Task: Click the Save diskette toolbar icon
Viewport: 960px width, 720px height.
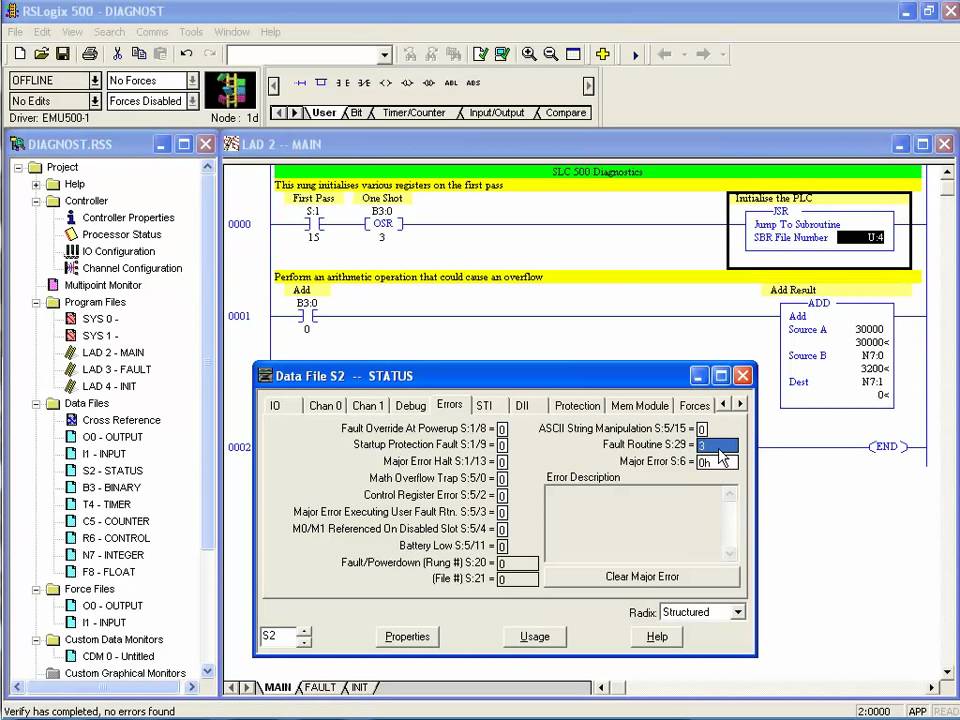Action: coord(62,54)
